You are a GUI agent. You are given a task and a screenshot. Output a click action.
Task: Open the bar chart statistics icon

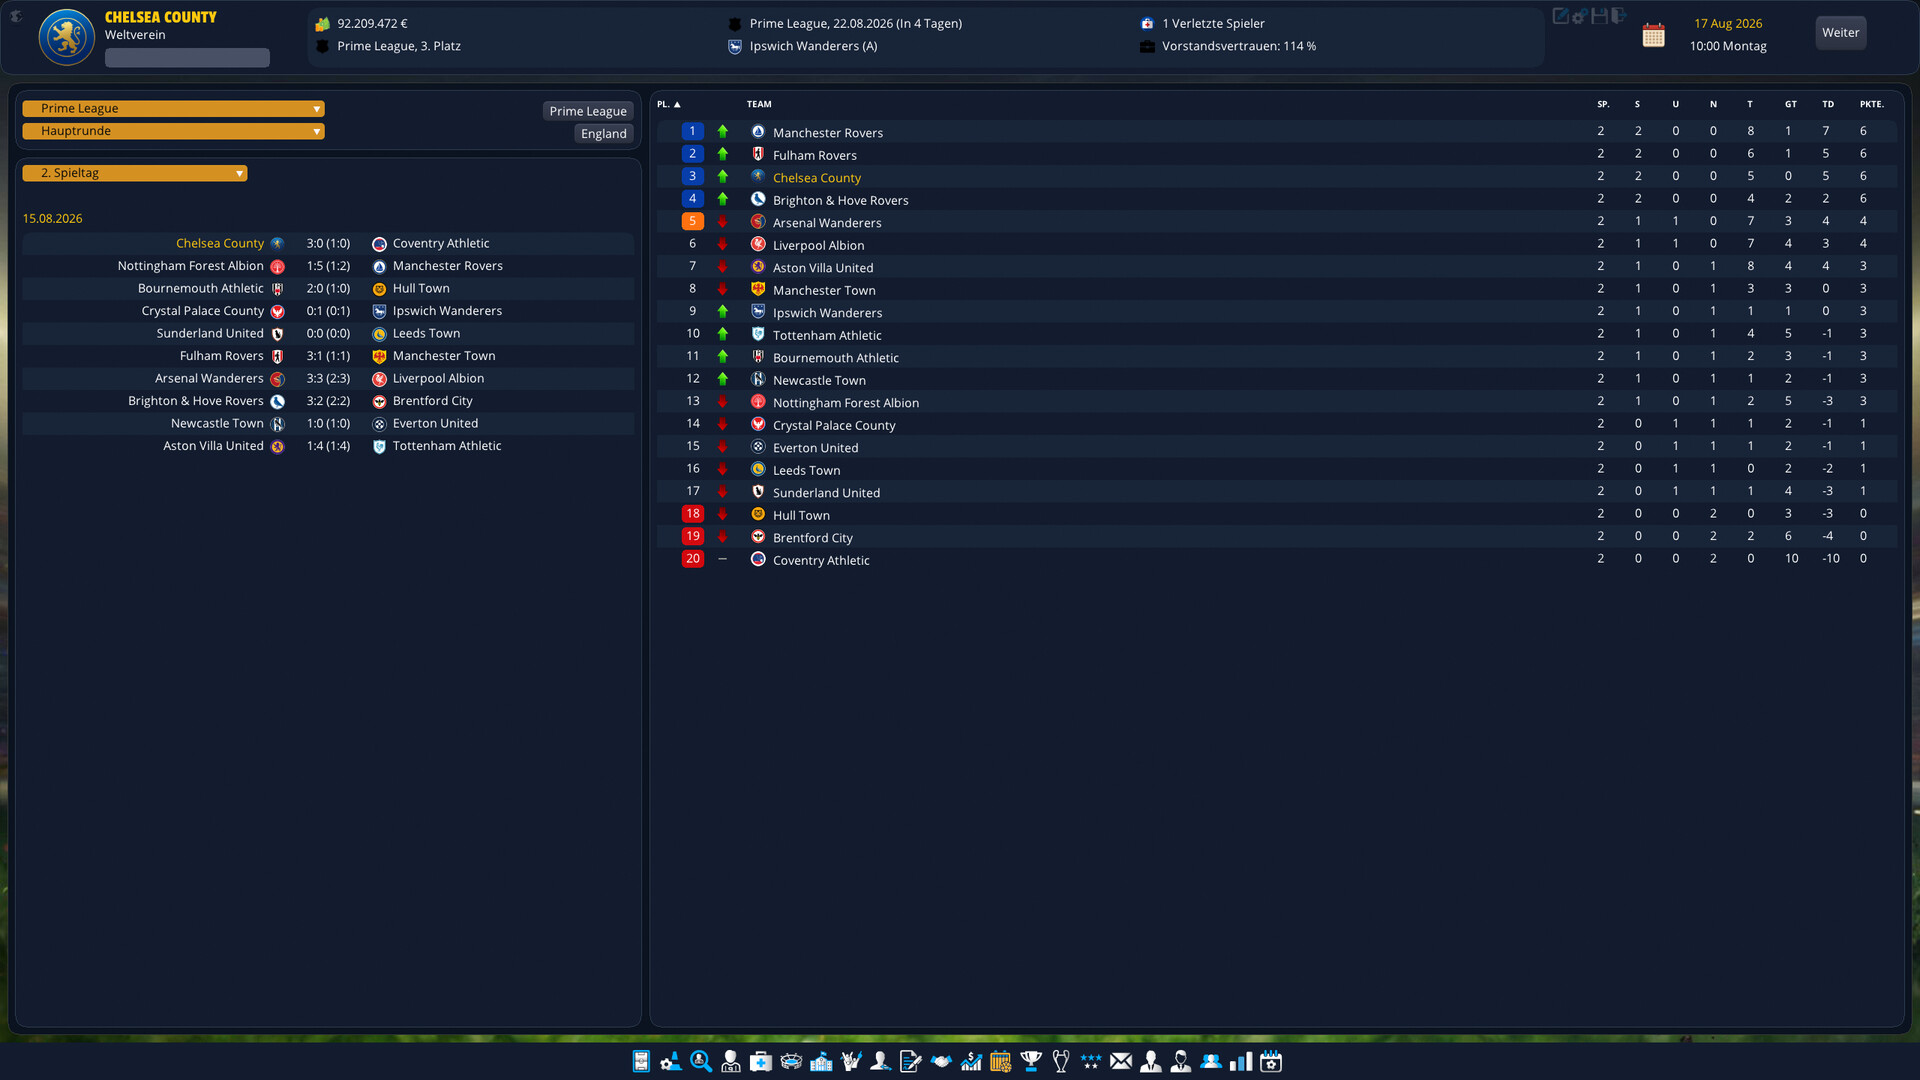pyautogui.click(x=1241, y=1061)
